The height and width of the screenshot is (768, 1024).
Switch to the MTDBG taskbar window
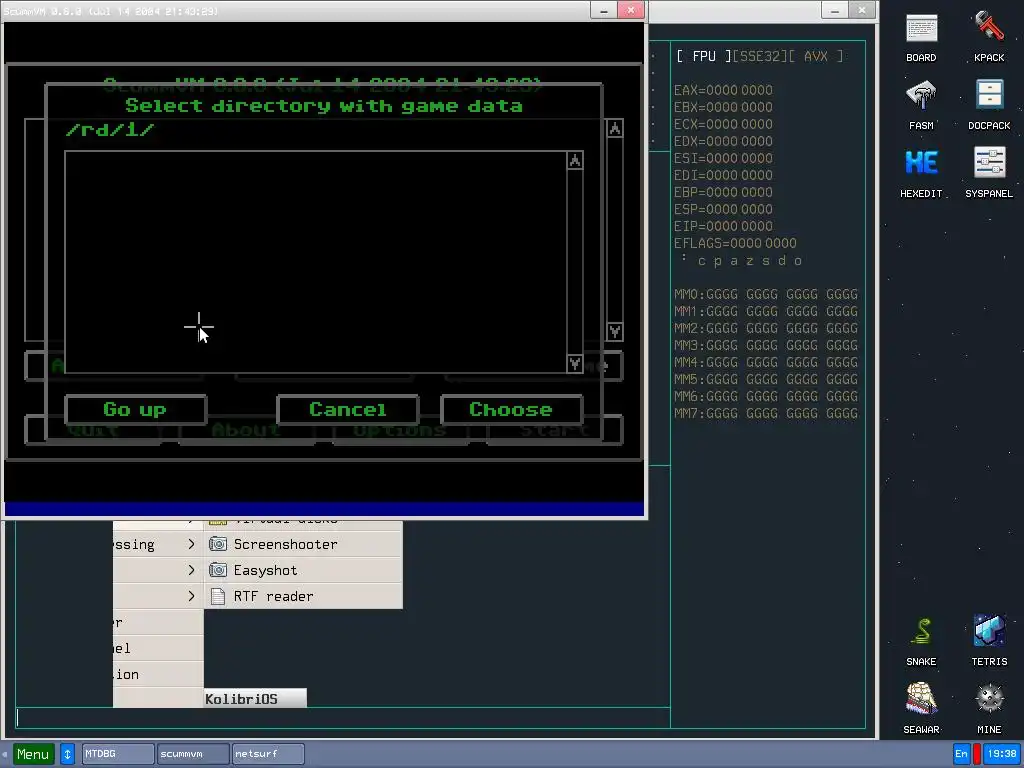pos(118,754)
